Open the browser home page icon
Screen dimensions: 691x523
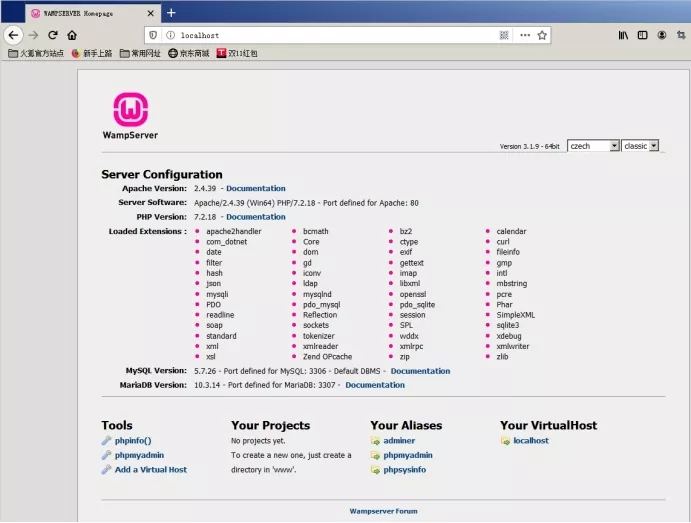click(72, 35)
